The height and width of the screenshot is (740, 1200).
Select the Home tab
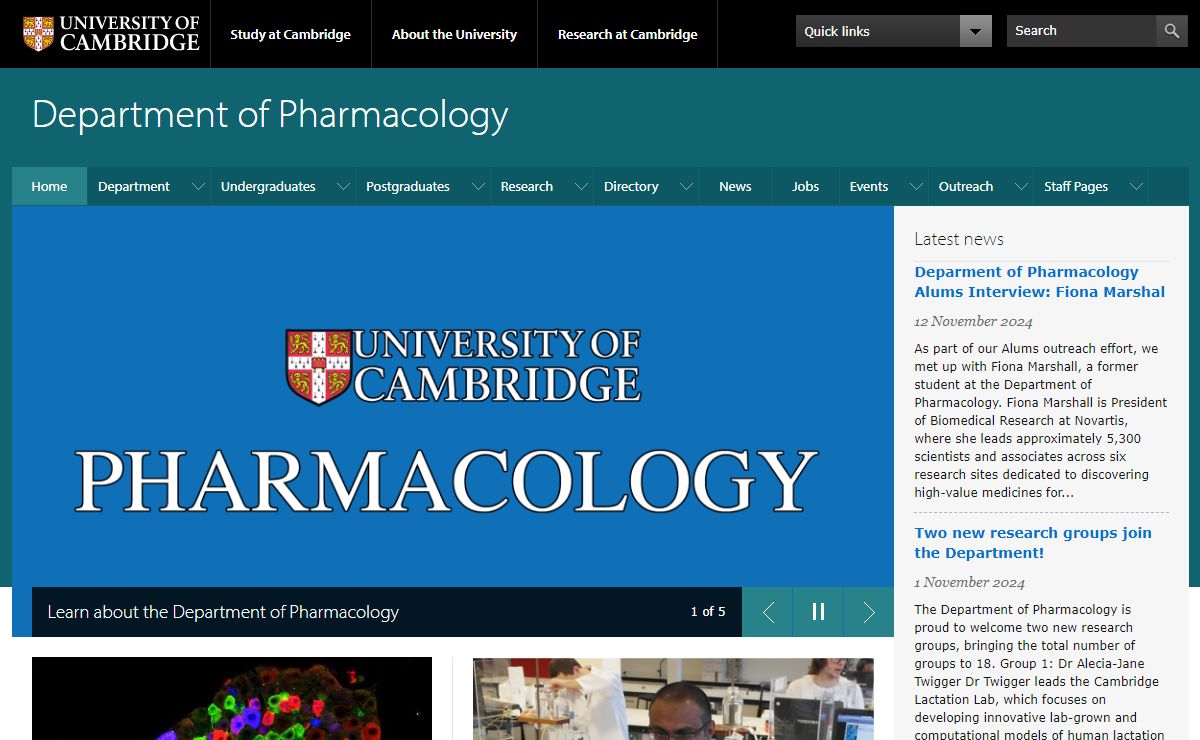click(49, 186)
